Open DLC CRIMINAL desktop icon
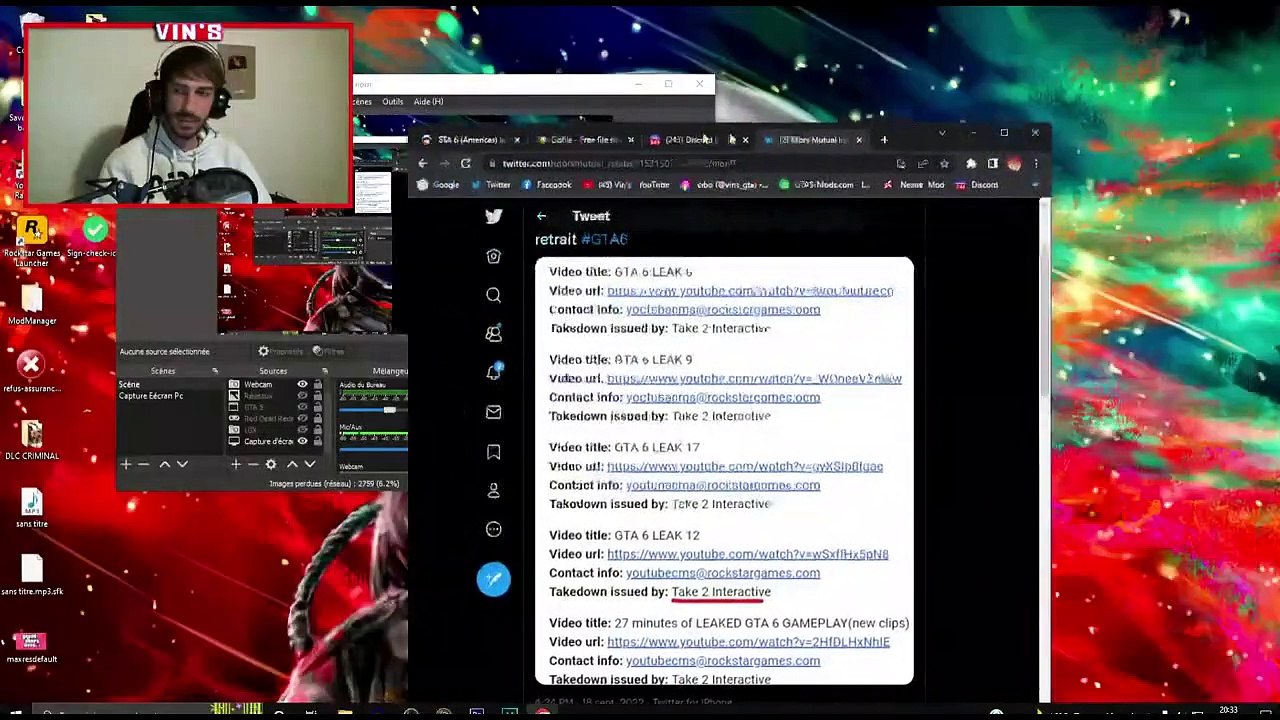 pos(32,440)
